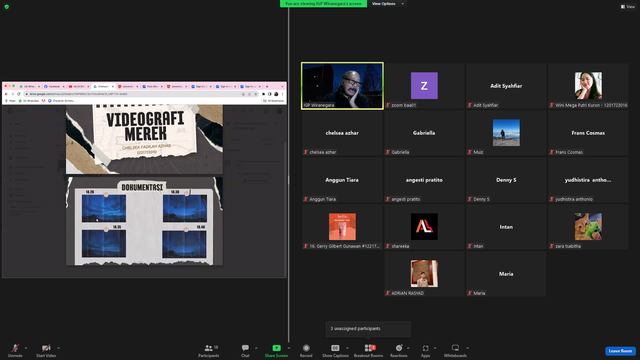Open Whiteboards
The width and height of the screenshot is (640, 360).
pyautogui.click(x=455, y=350)
